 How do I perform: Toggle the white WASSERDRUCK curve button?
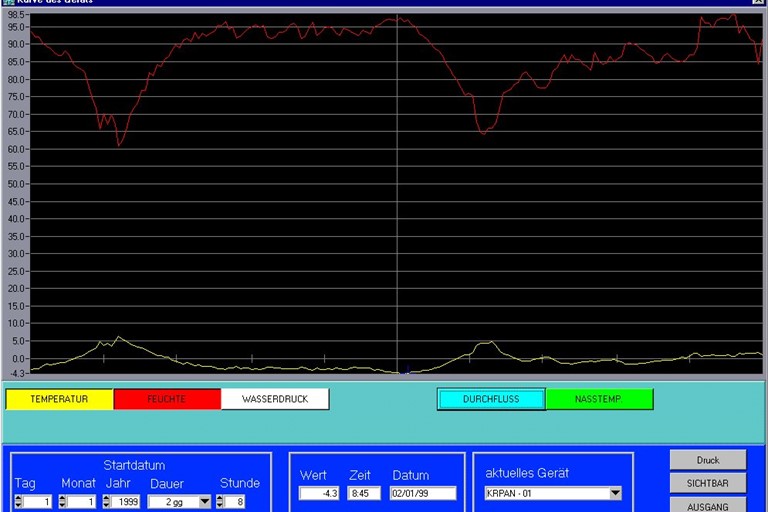[275, 399]
